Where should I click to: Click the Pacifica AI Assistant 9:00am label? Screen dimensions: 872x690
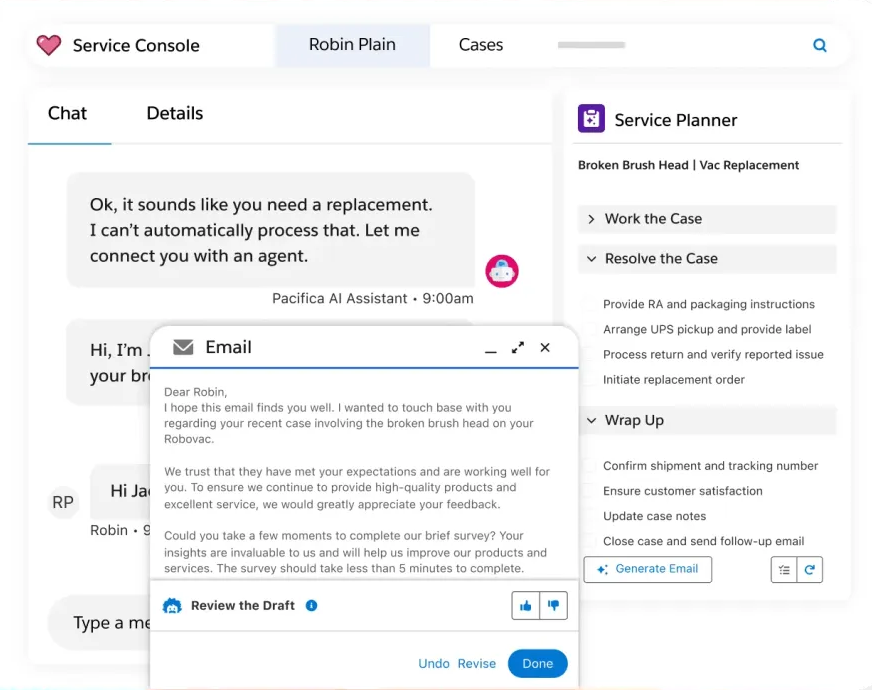[373, 299]
